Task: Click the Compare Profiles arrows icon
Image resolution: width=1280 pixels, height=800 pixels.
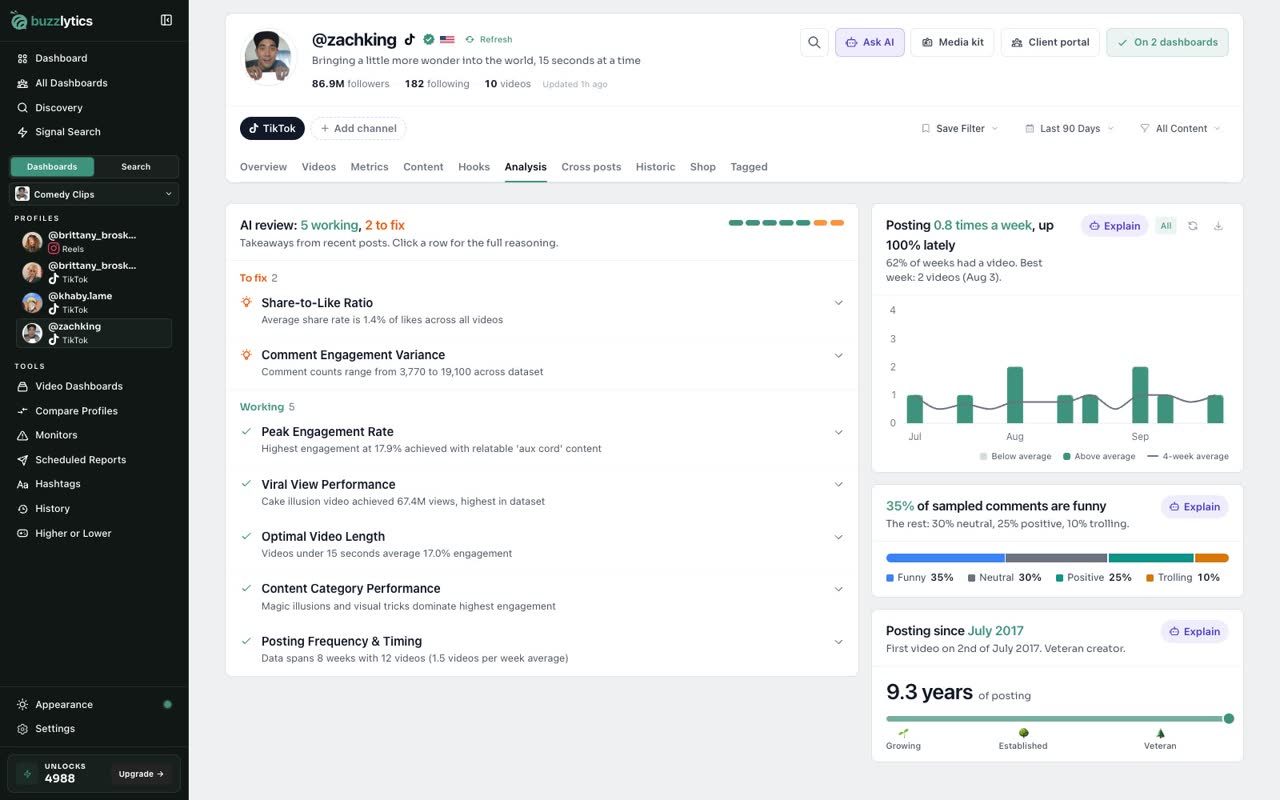Action: [x=23, y=411]
